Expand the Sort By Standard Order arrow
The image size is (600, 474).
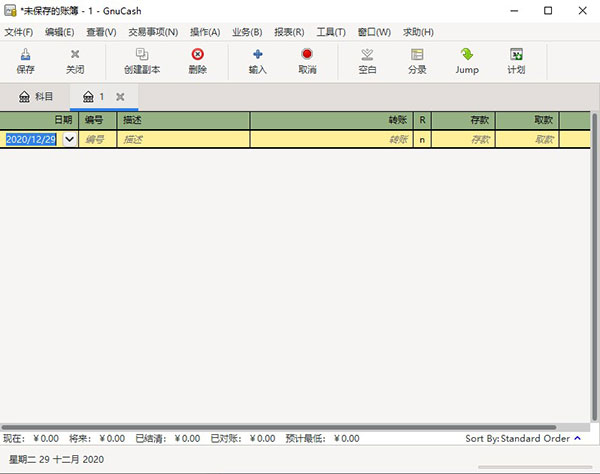(x=577, y=438)
